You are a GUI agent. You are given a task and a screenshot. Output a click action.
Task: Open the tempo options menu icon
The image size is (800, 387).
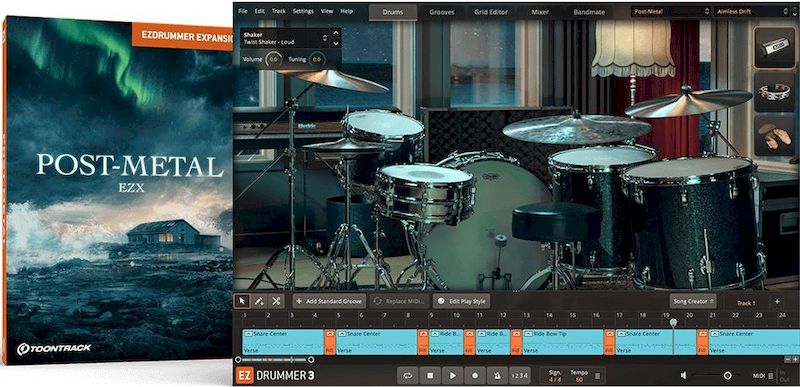[597, 376]
